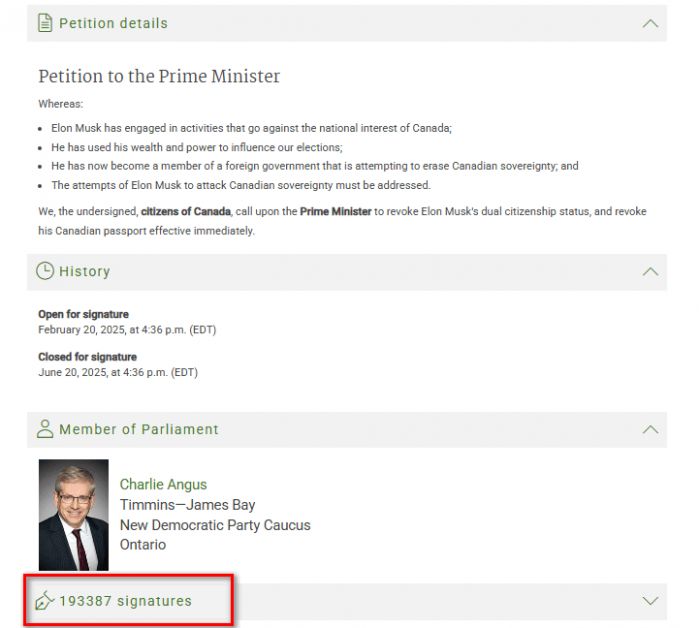Expand the signatures section chevron

(650, 601)
